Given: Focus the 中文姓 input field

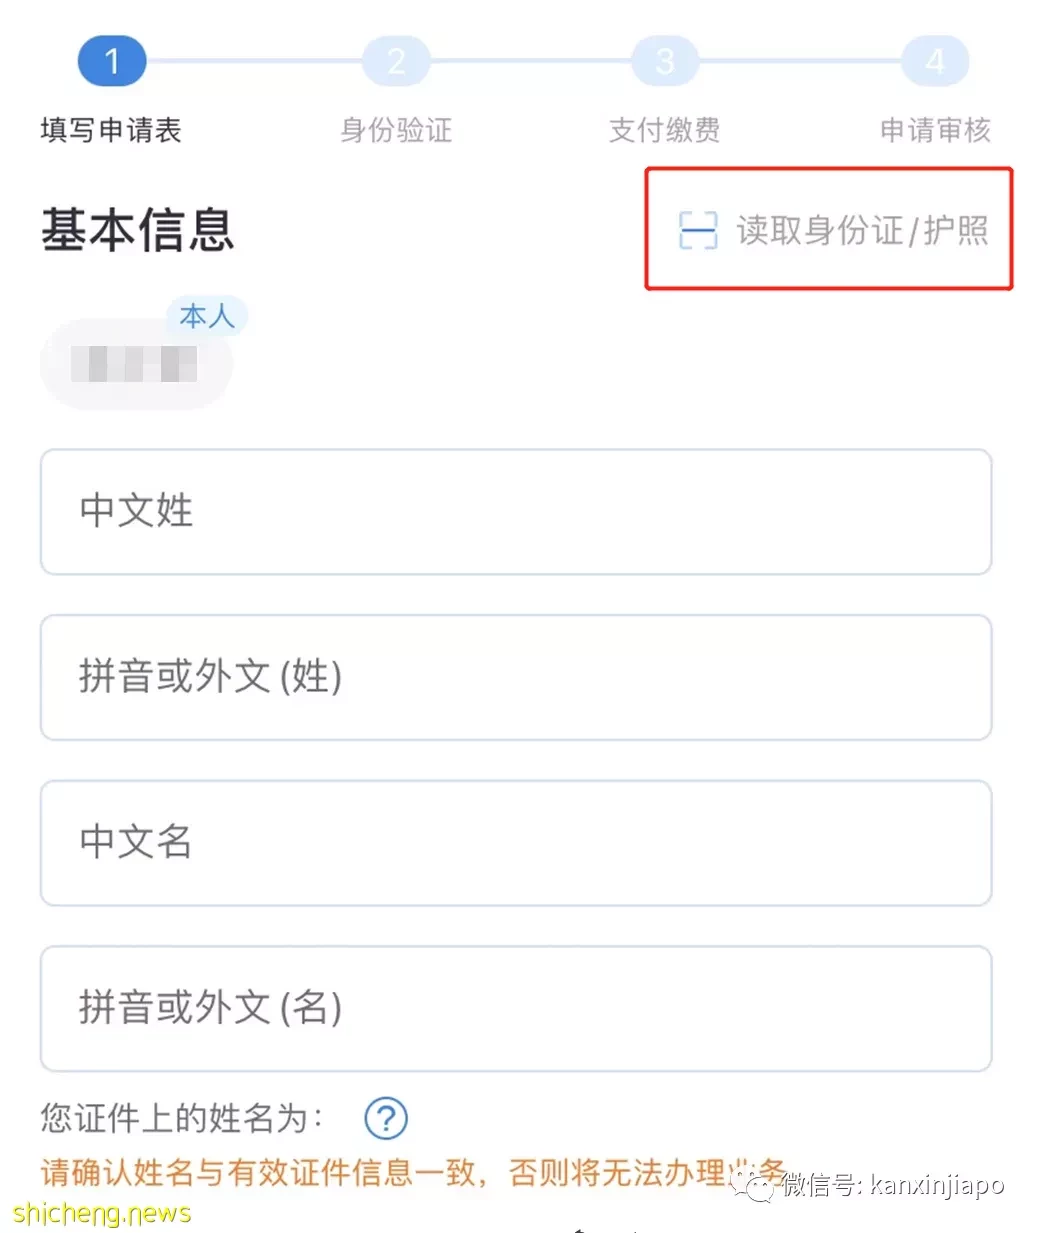Looking at the screenshot, I should (516, 512).
